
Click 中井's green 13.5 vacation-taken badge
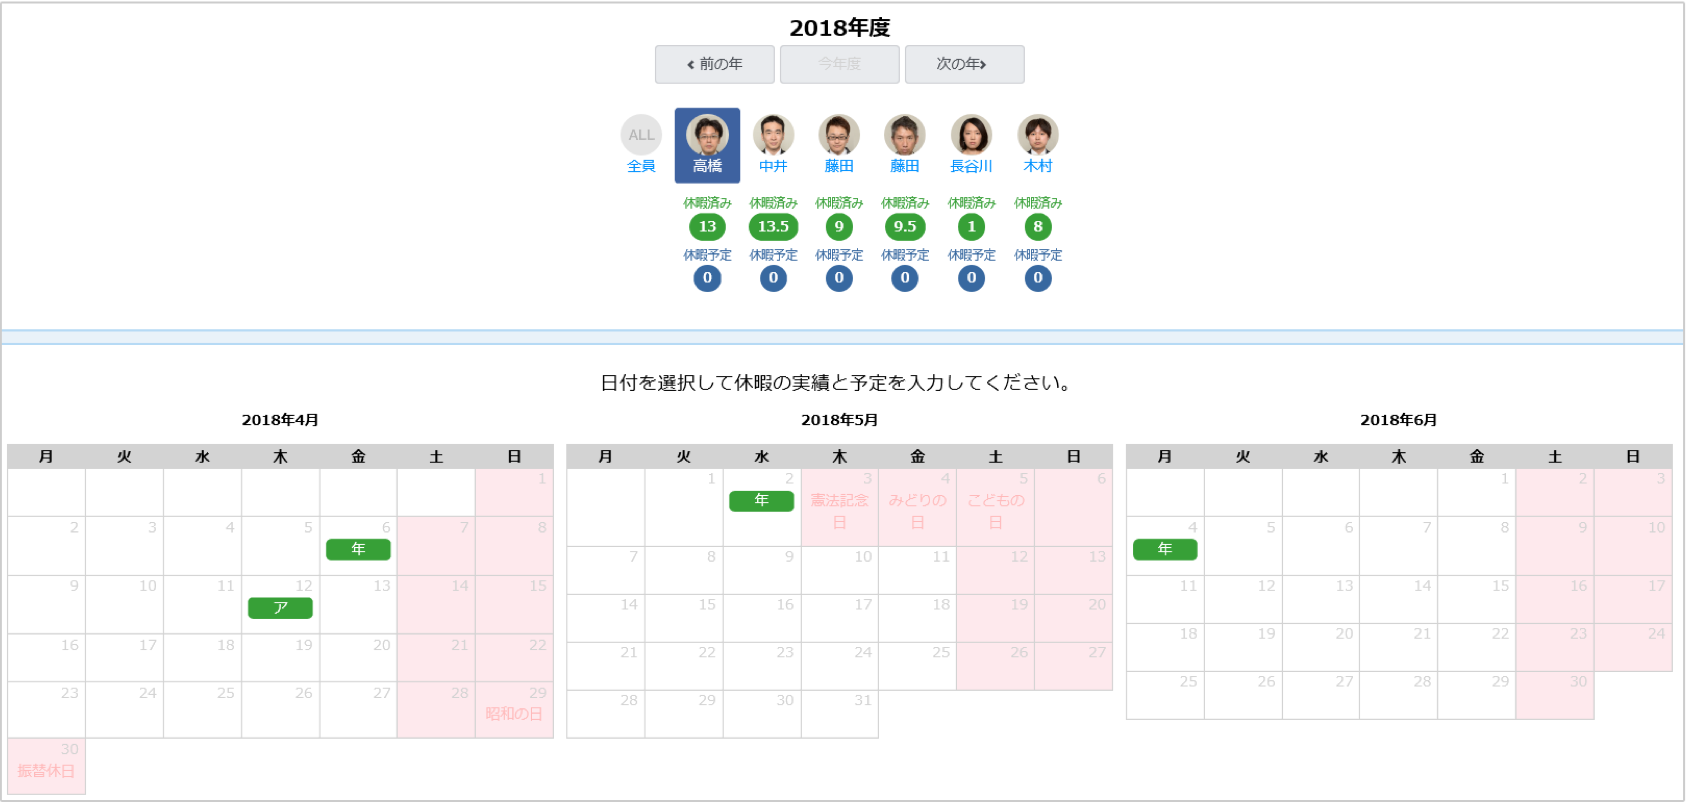coord(773,227)
